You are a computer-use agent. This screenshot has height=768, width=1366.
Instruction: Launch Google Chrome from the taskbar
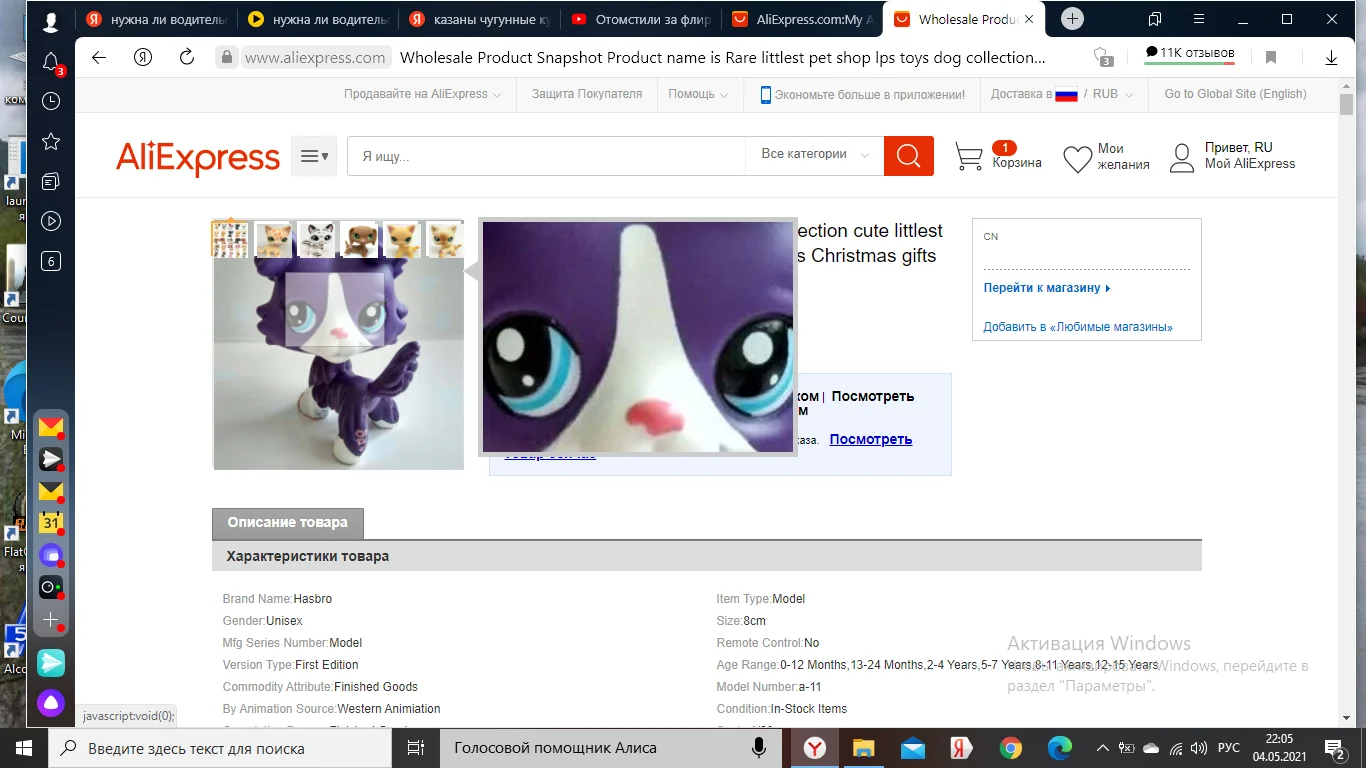pyautogui.click(x=1011, y=748)
